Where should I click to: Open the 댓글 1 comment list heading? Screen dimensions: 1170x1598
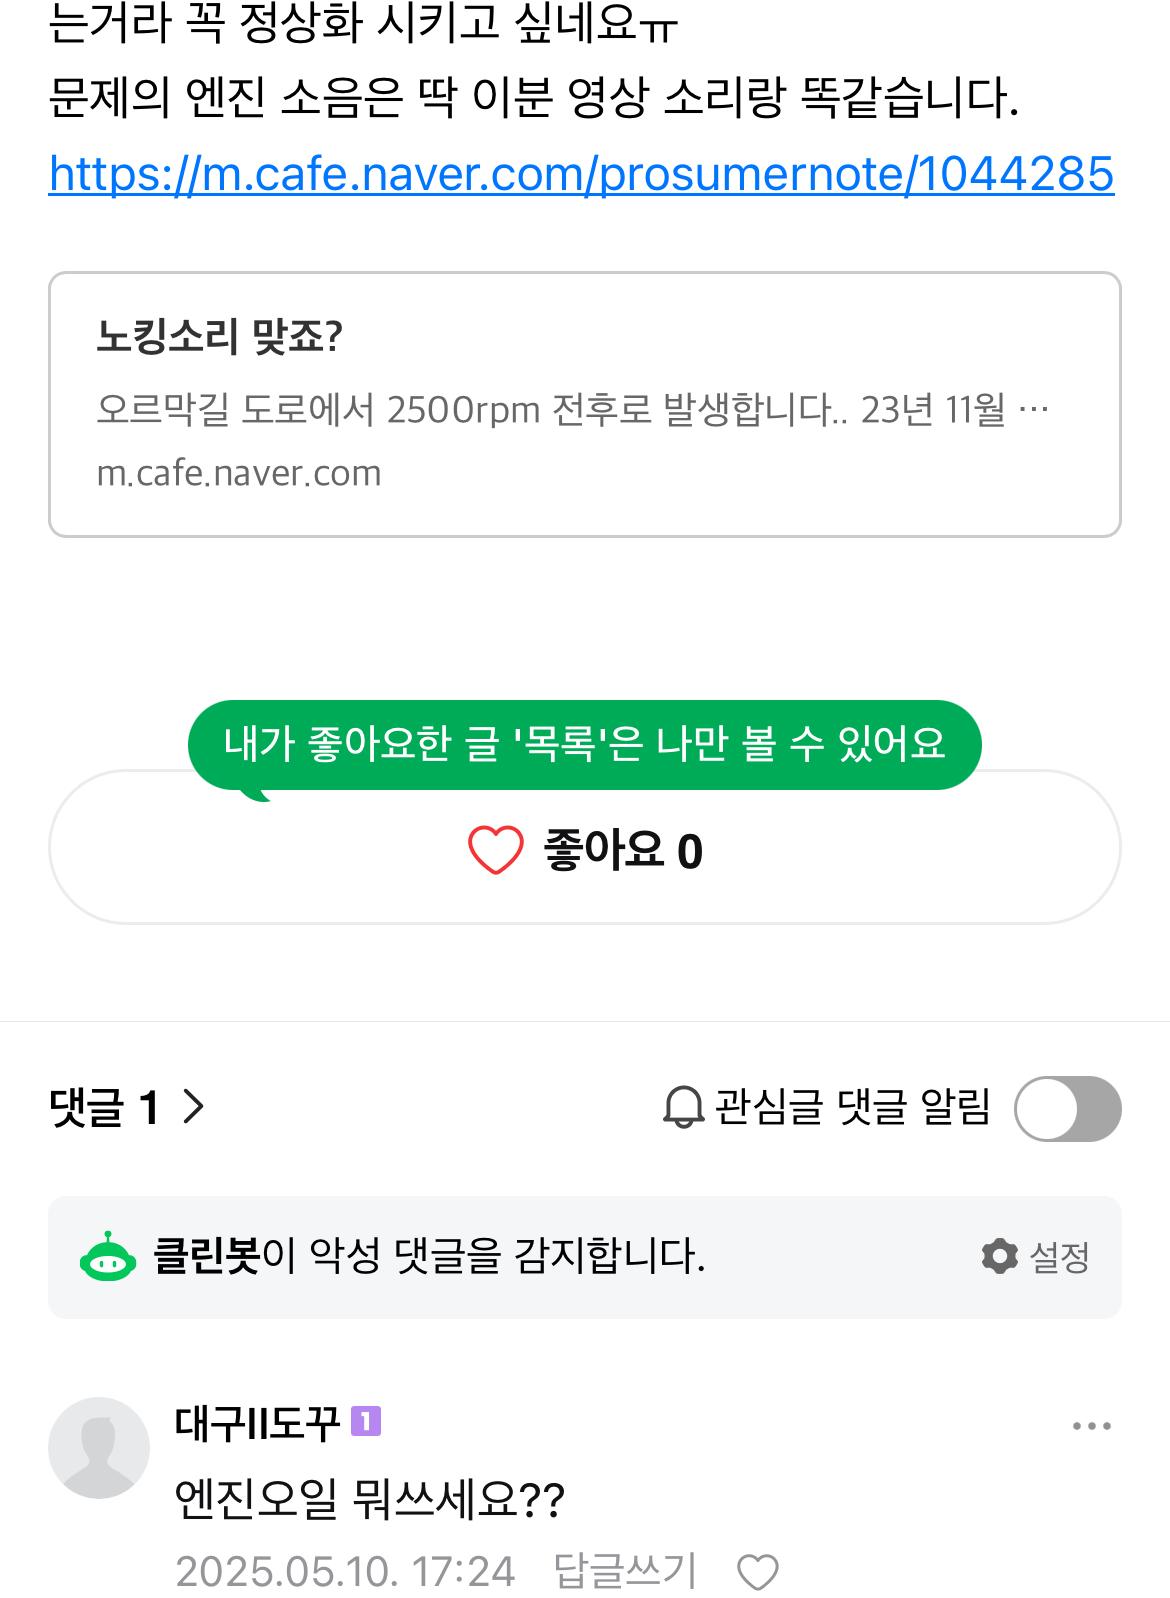tap(104, 1107)
